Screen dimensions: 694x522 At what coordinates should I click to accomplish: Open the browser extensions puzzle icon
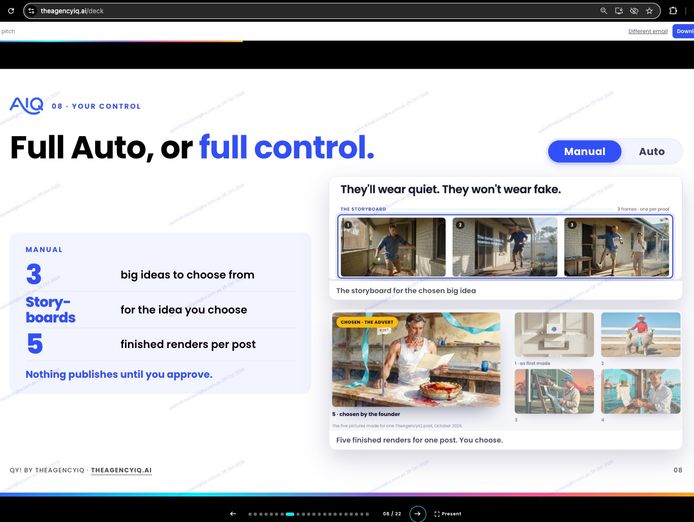click(x=673, y=11)
